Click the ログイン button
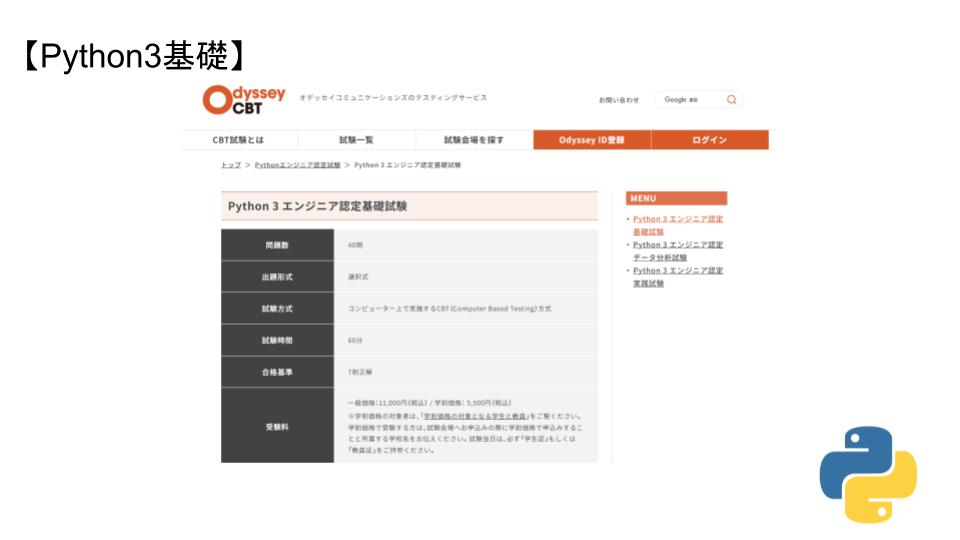This screenshot has height=540, width=960. (709, 140)
